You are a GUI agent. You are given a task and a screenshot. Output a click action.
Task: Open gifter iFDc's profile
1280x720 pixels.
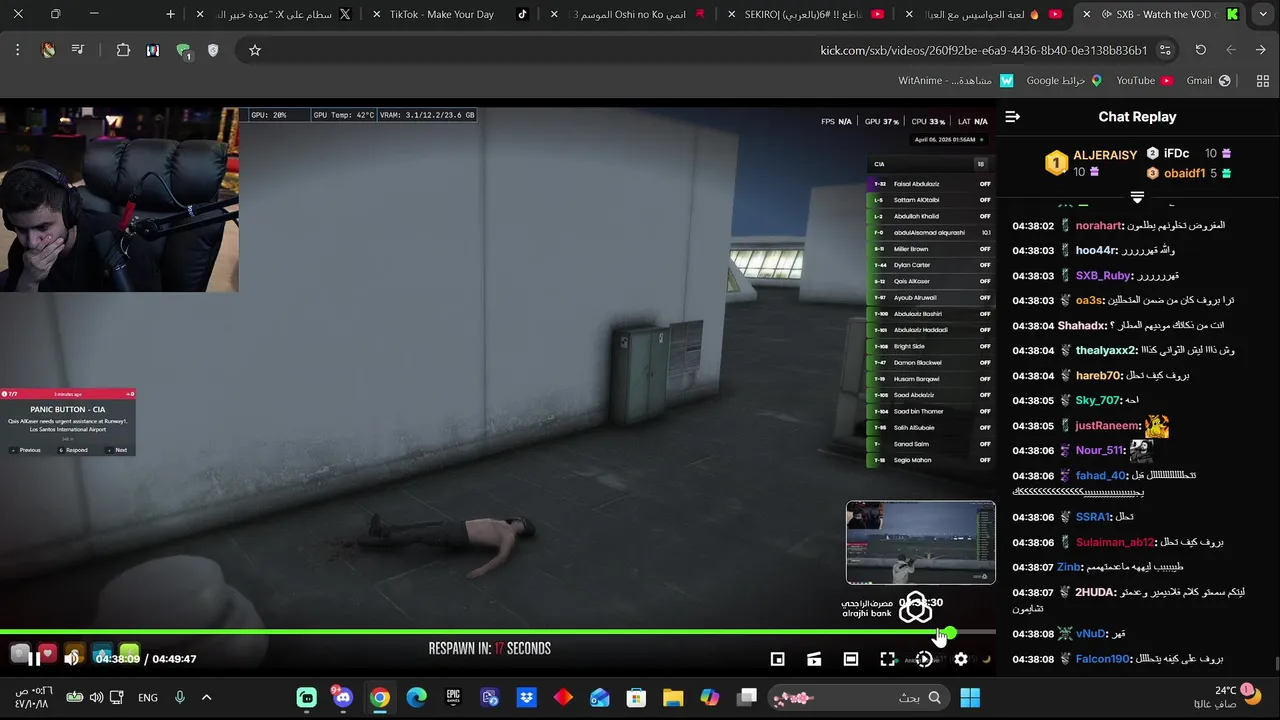click(1176, 153)
